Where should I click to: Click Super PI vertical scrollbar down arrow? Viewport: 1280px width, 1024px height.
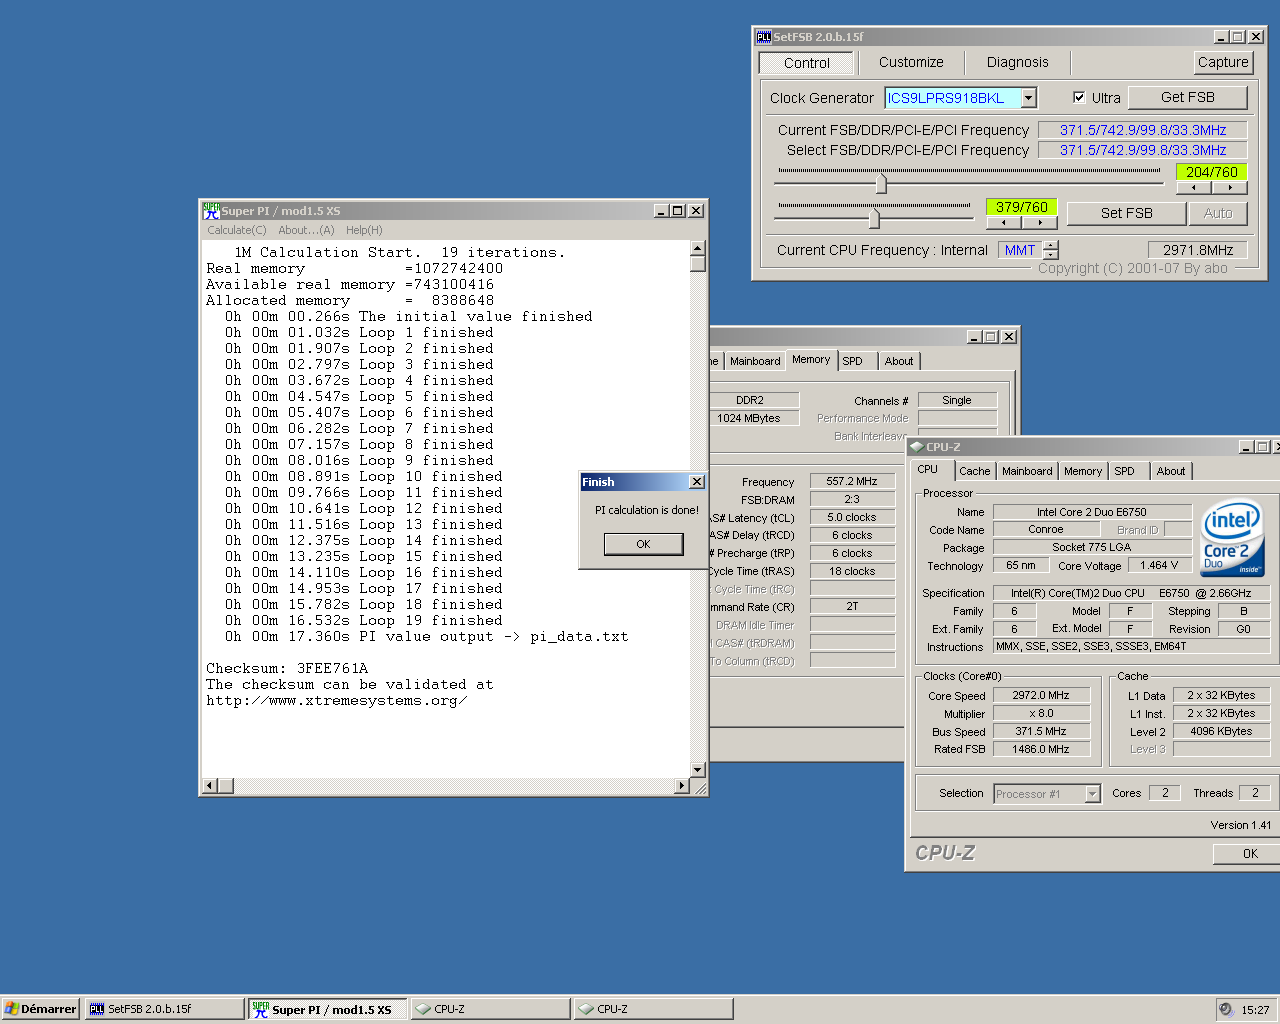(x=698, y=770)
